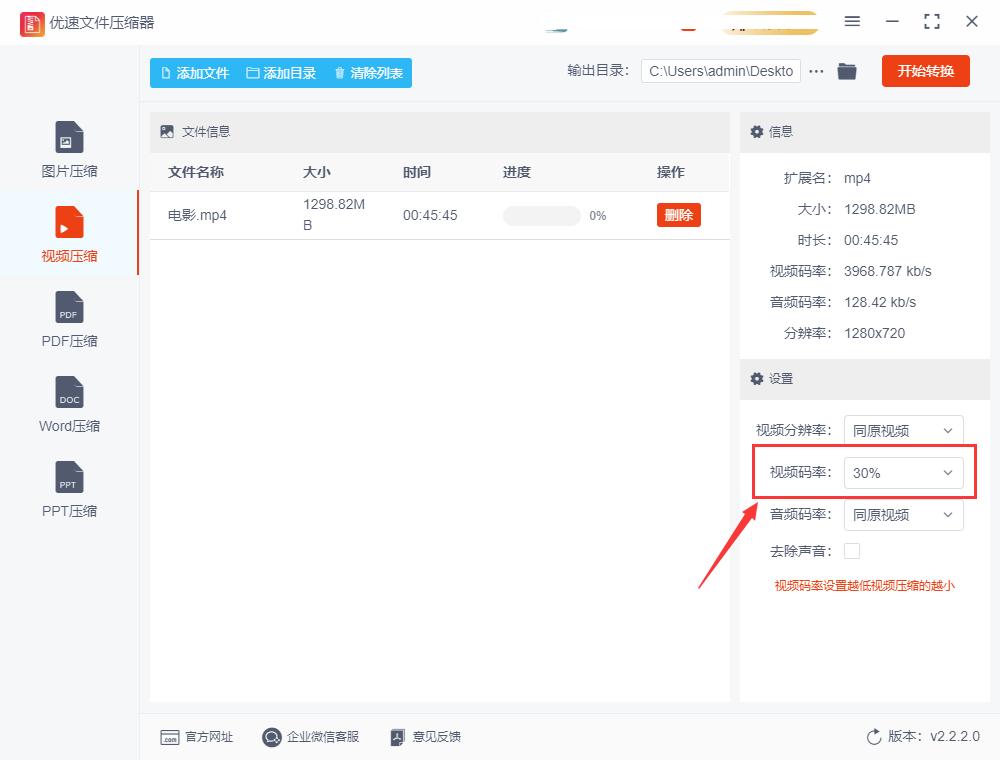Image resolution: width=1000 pixels, height=760 pixels.
Task: Click the hamburger menu icon
Action: click(853, 20)
